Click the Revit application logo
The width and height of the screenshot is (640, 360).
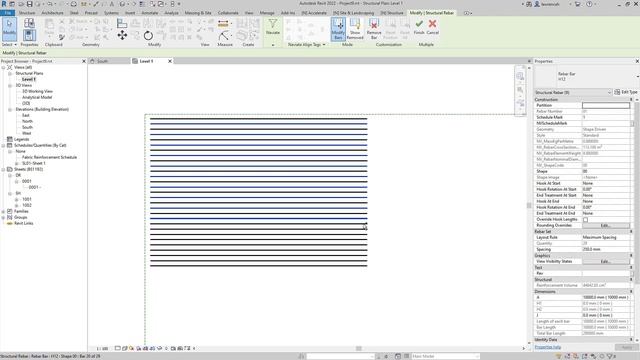(x=4, y=4)
